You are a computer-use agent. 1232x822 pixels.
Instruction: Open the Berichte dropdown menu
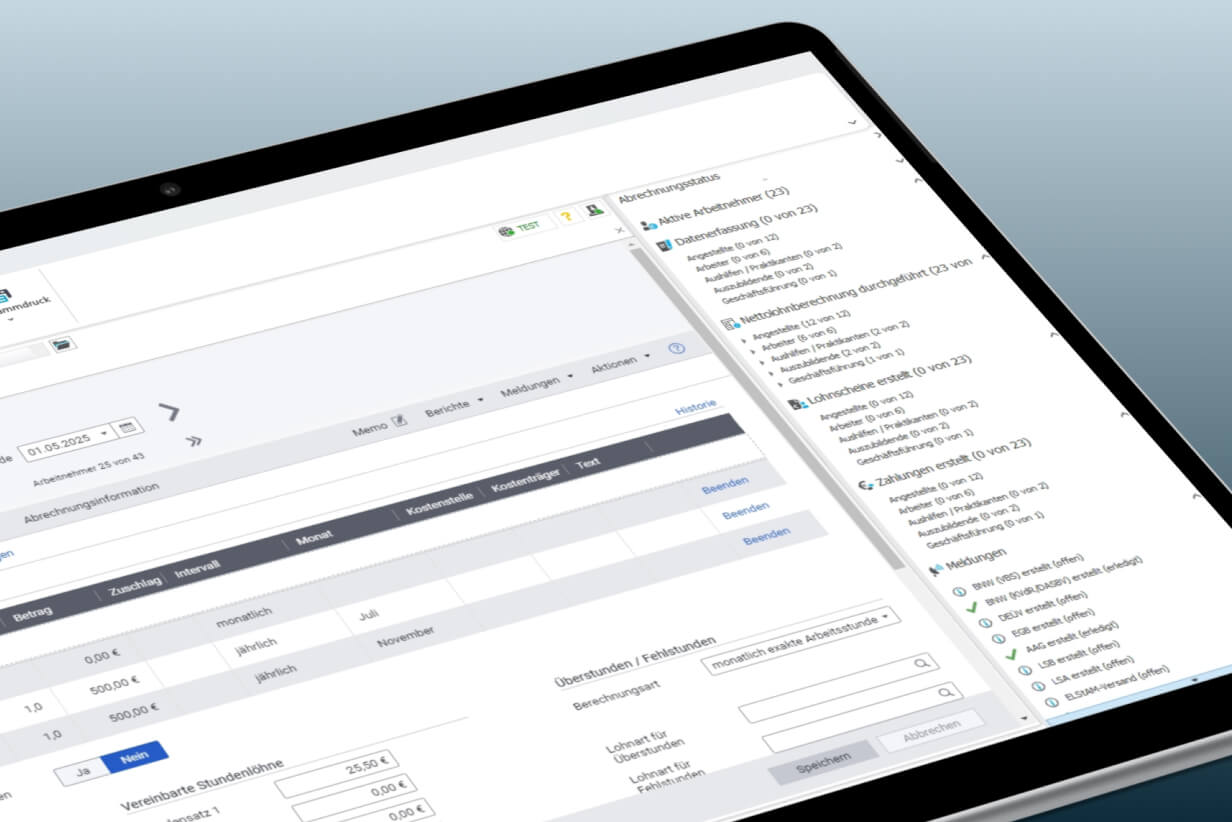point(454,408)
